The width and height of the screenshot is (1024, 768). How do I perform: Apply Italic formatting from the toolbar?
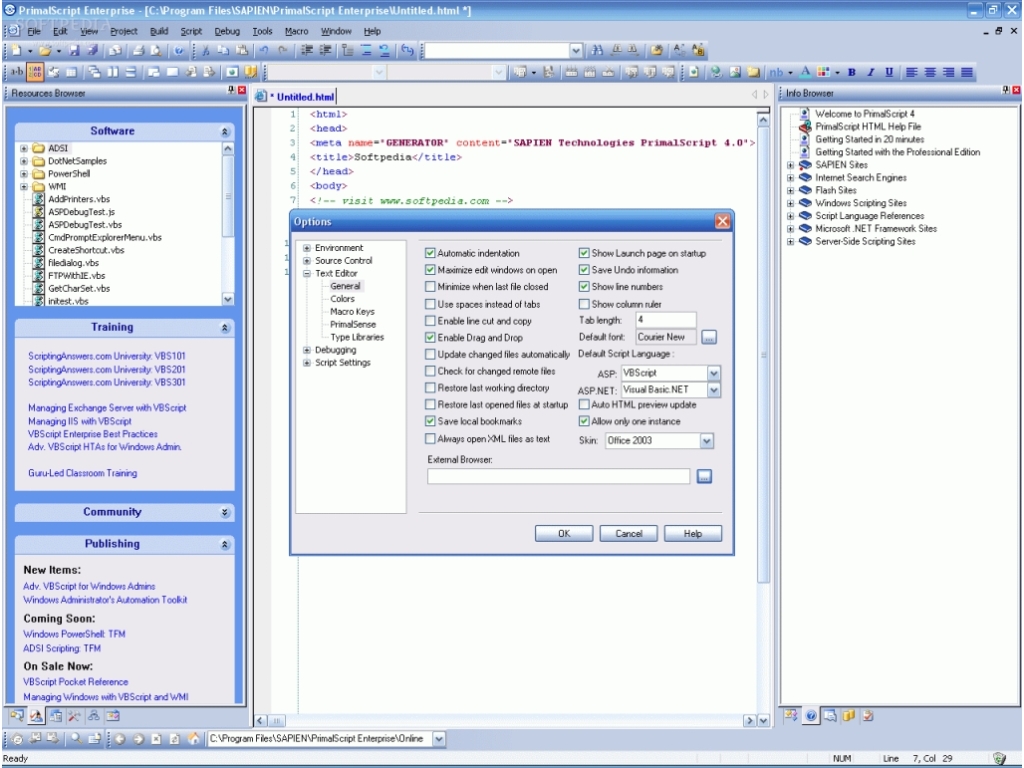click(871, 72)
